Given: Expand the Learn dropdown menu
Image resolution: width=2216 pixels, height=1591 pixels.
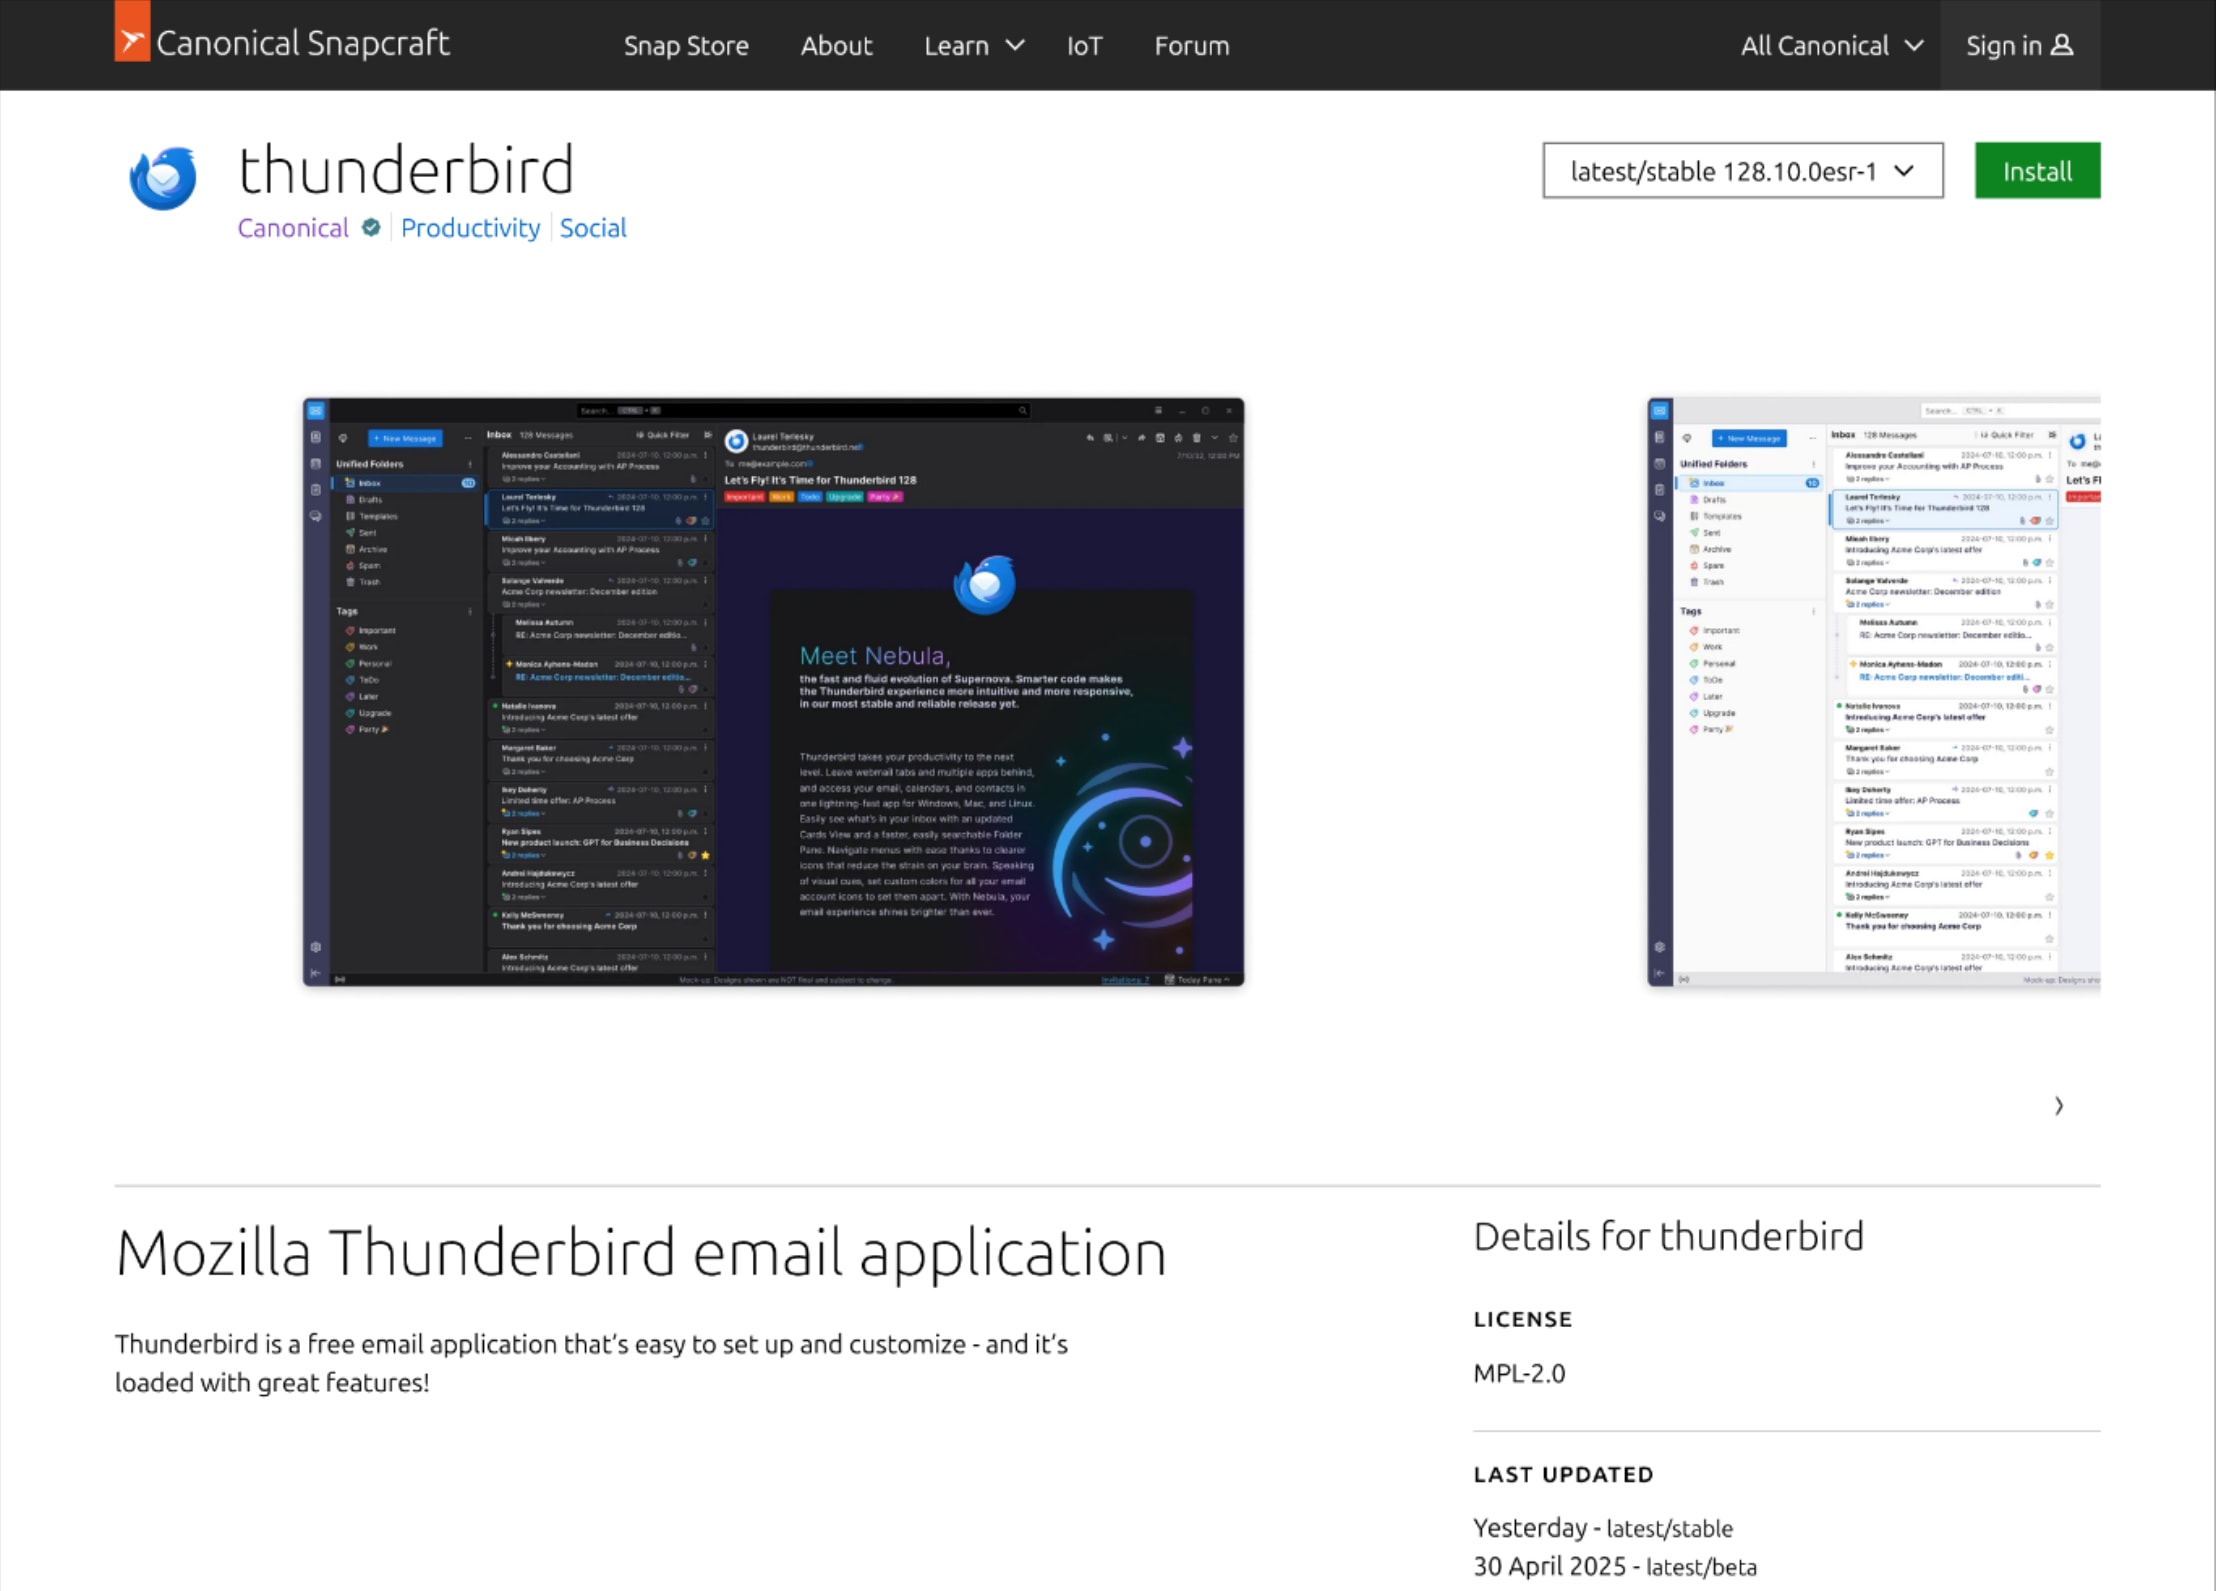Looking at the screenshot, I should click(974, 46).
